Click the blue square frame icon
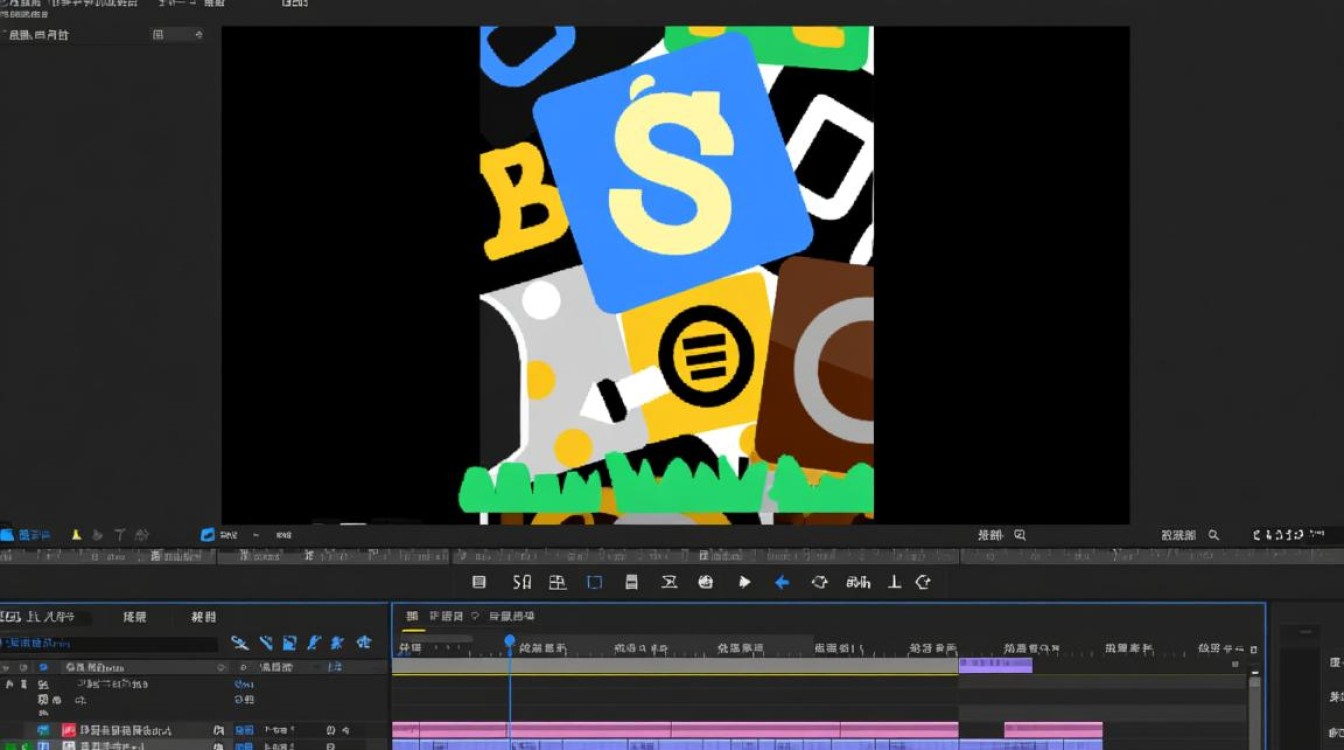1344x750 pixels. [x=594, y=582]
